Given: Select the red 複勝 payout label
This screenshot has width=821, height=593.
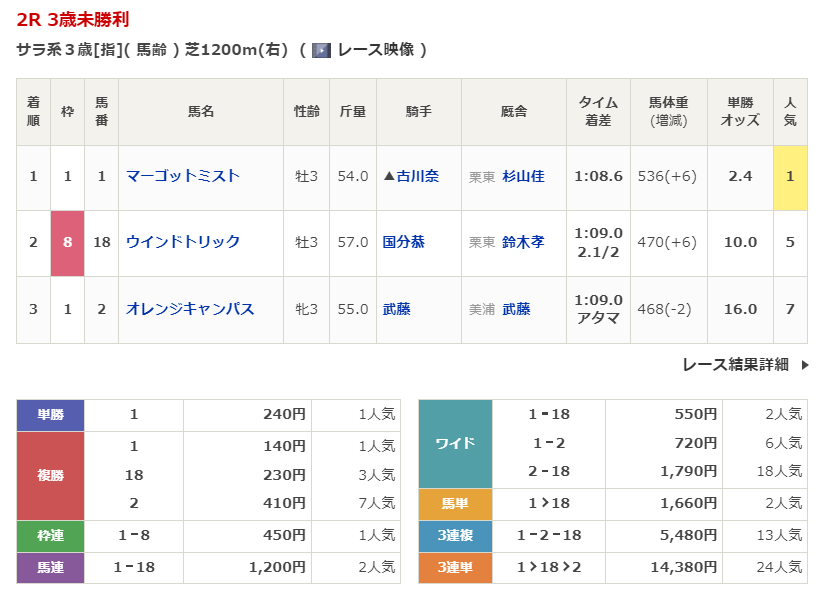Looking at the screenshot, I should click(x=50, y=475).
